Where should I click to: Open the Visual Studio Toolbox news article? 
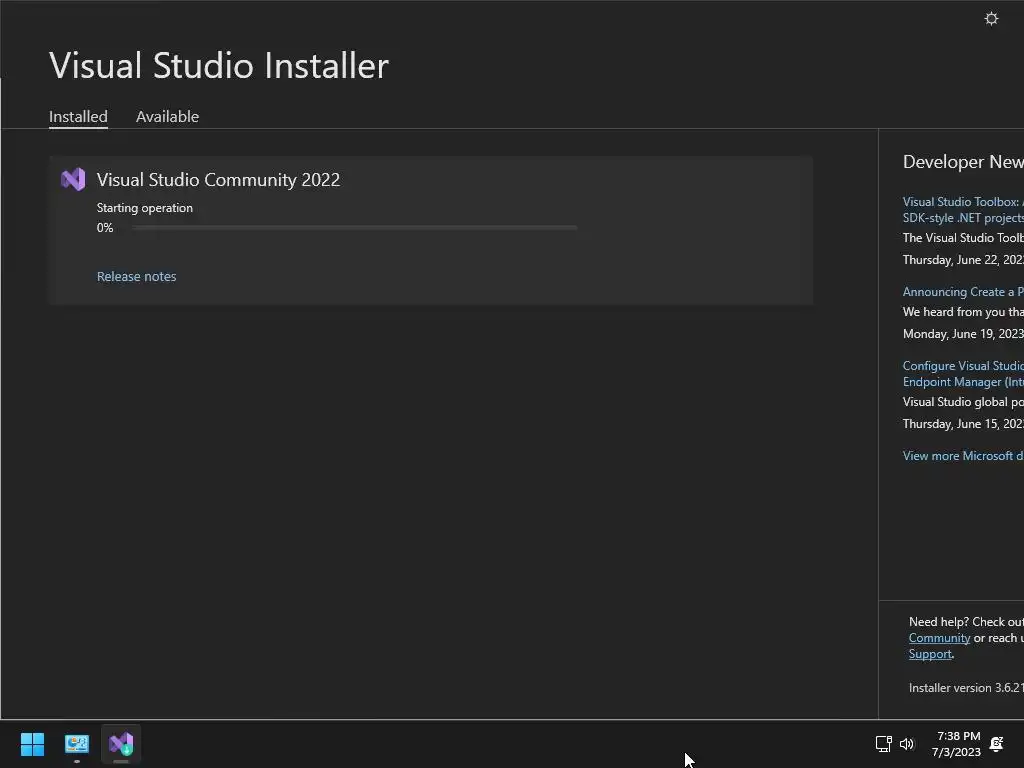pos(962,209)
